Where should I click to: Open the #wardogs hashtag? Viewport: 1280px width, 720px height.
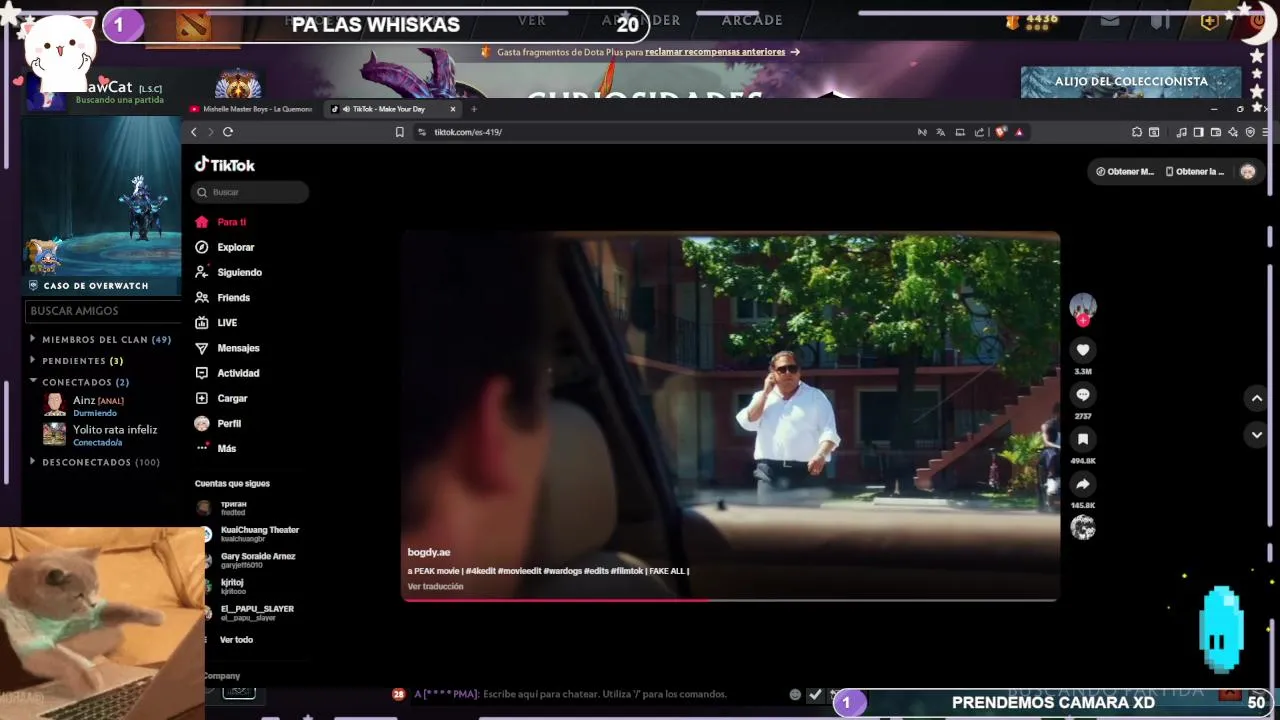[562, 571]
